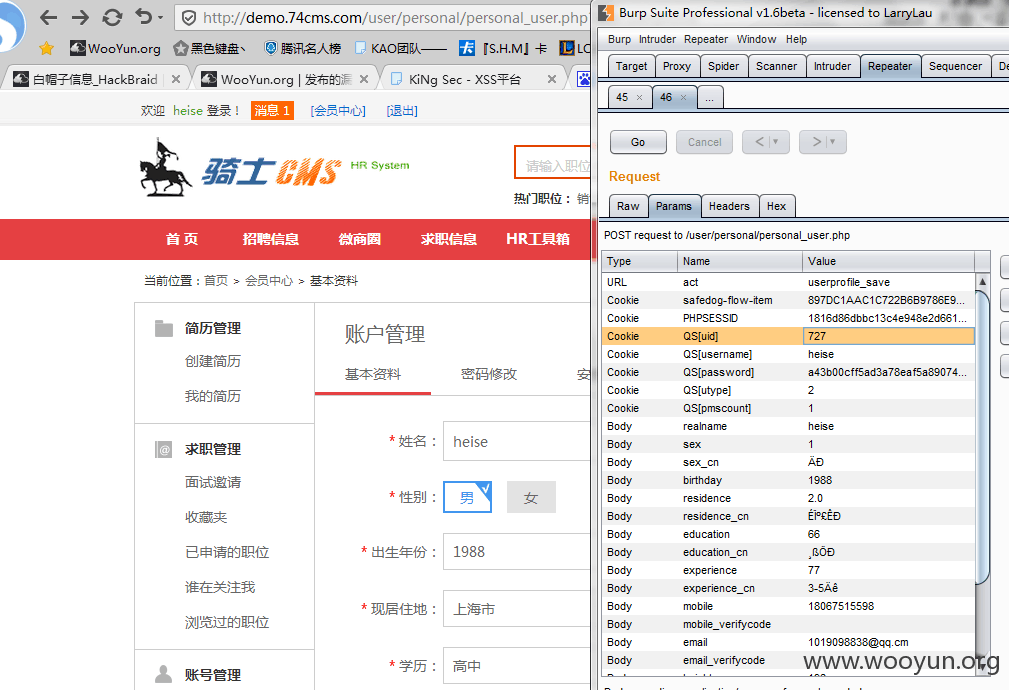Open Repeater next-request history dropdown
The height and width of the screenshot is (690, 1009).
coord(832,142)
